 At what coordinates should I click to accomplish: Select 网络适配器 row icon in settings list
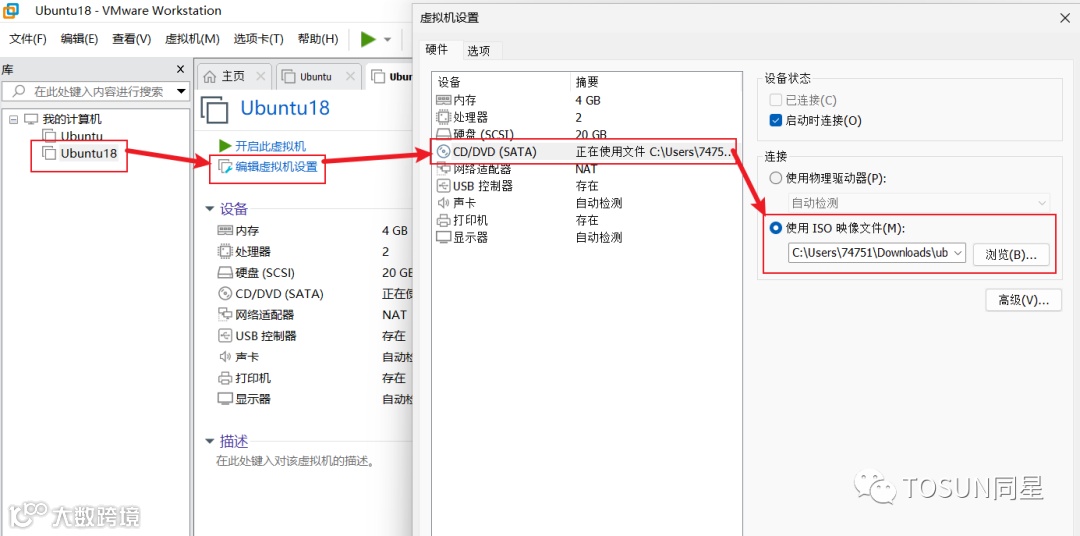[x=443, y=169]
